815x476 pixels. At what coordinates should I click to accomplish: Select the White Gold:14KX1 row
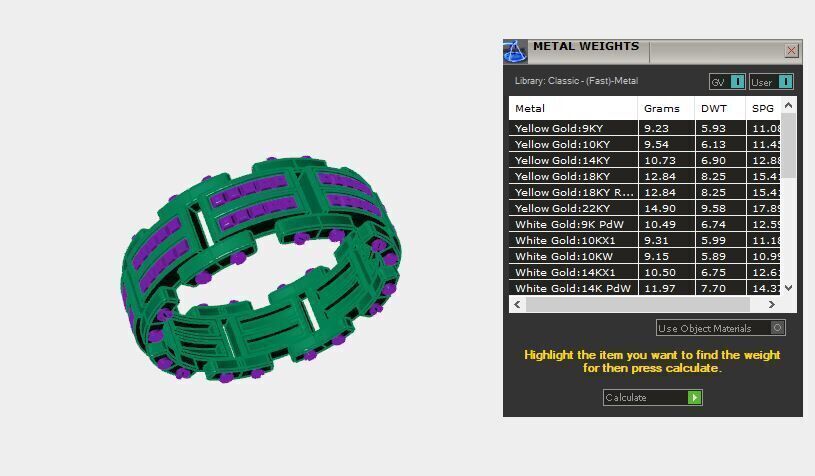(645, 272)
